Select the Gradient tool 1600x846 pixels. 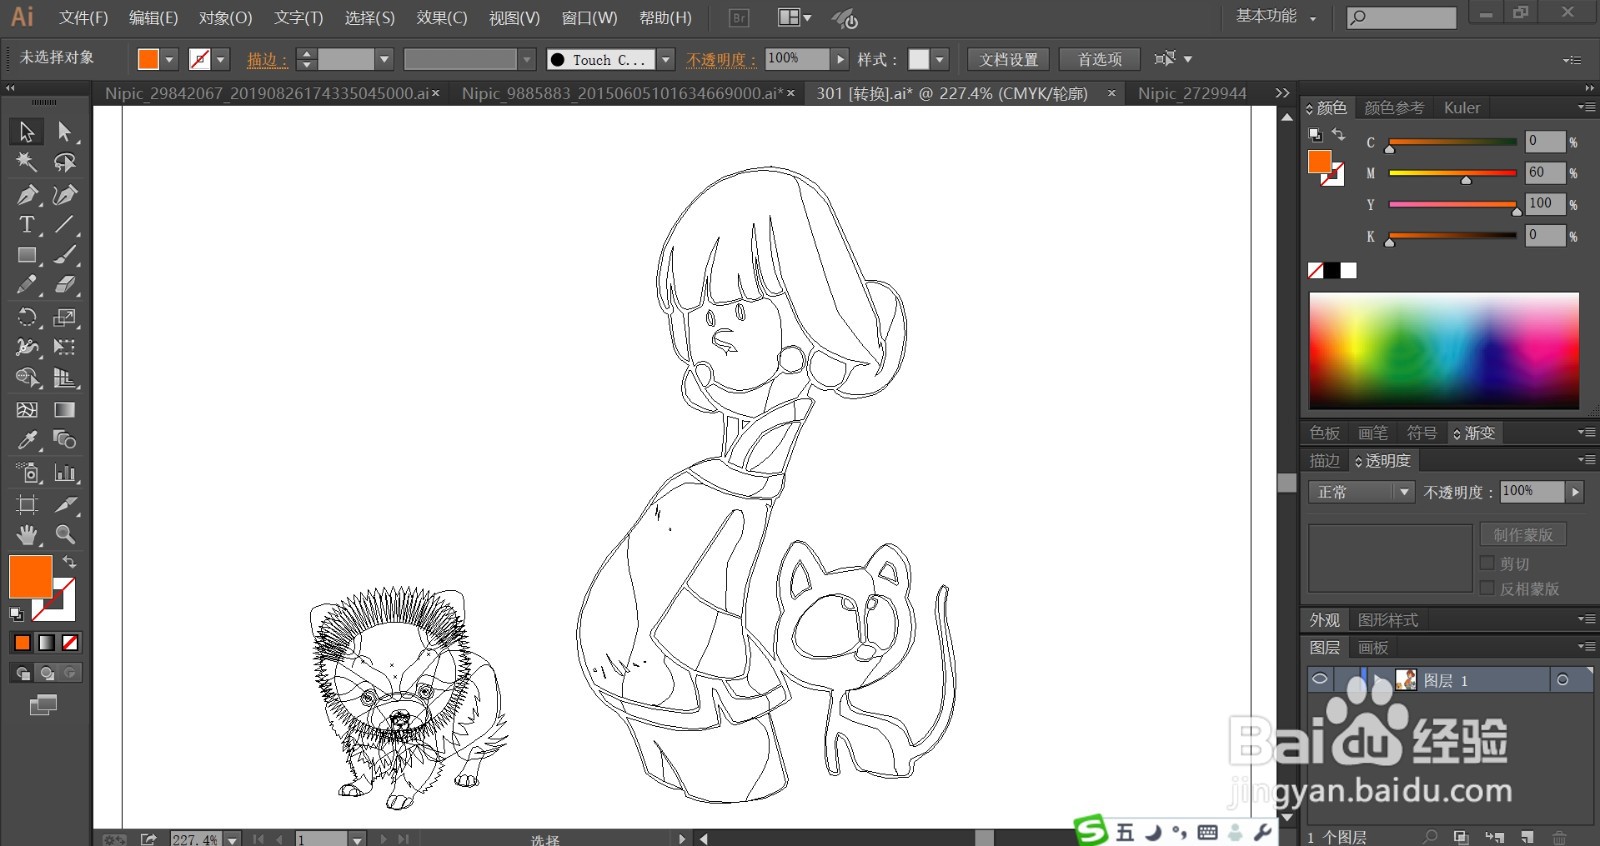click(x=65, y=410)
